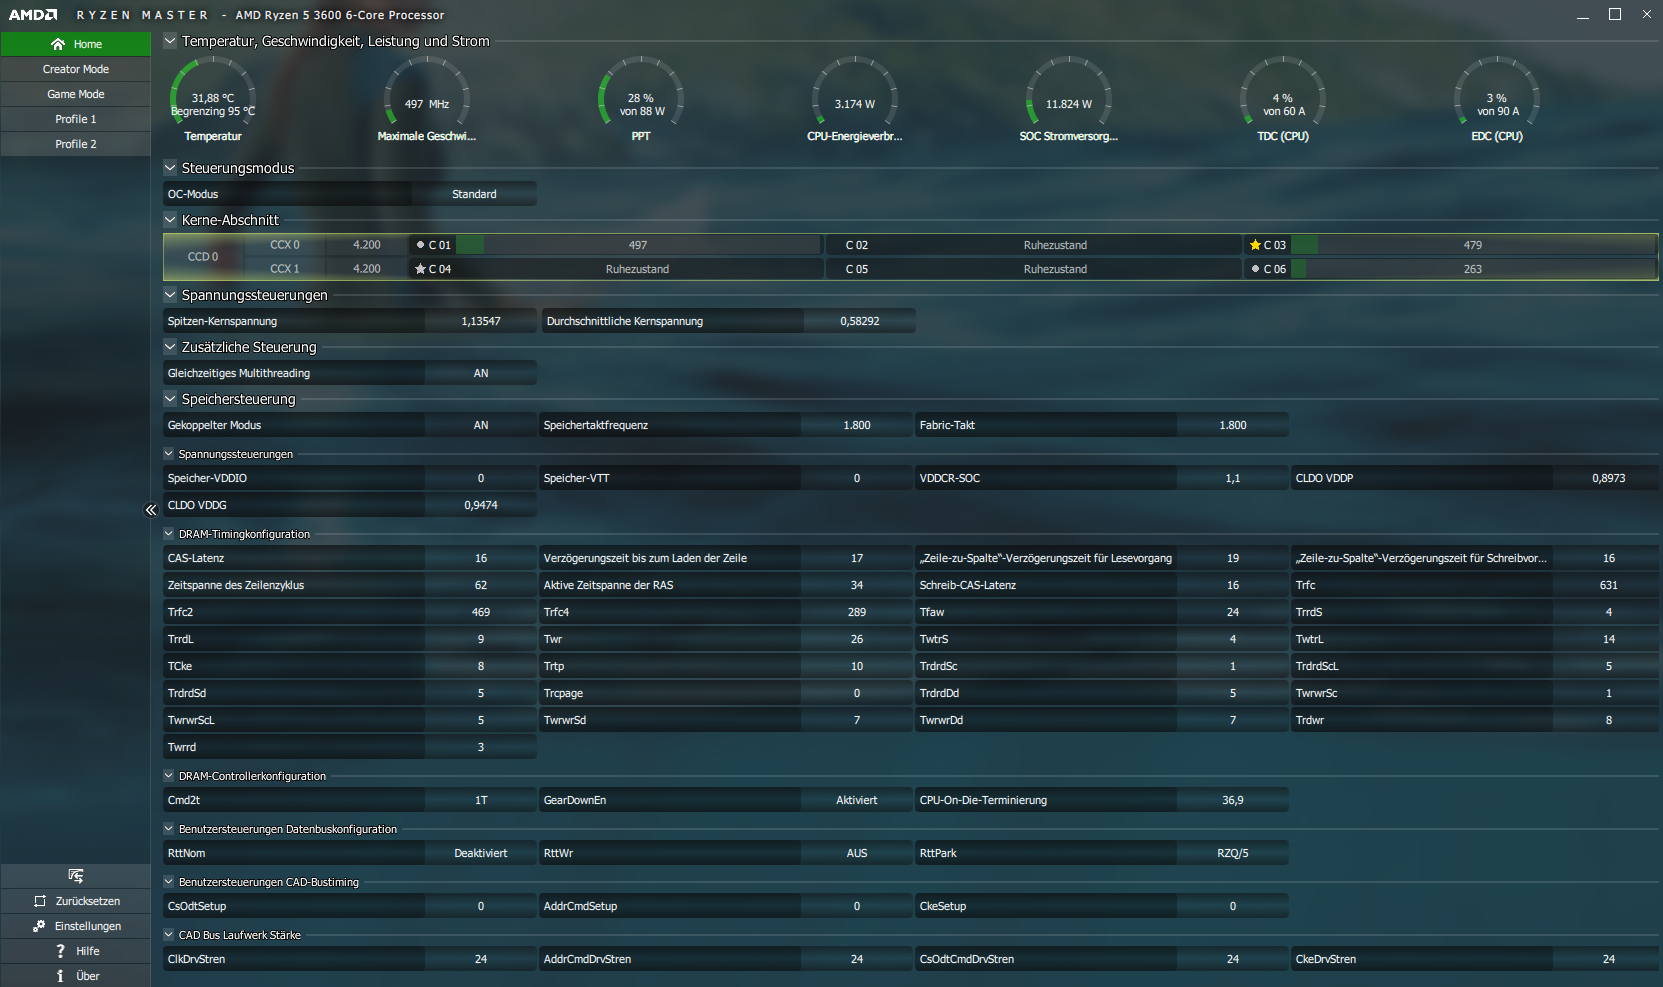Switch to Creator Mode
1663x987 pixels.
[x=76, y=69]
